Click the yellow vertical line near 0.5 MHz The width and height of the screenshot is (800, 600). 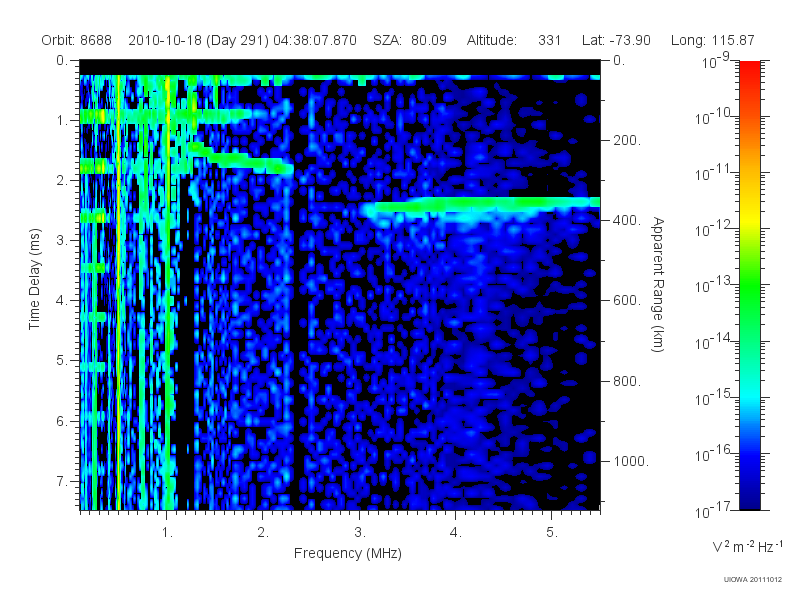pos(118,291)
